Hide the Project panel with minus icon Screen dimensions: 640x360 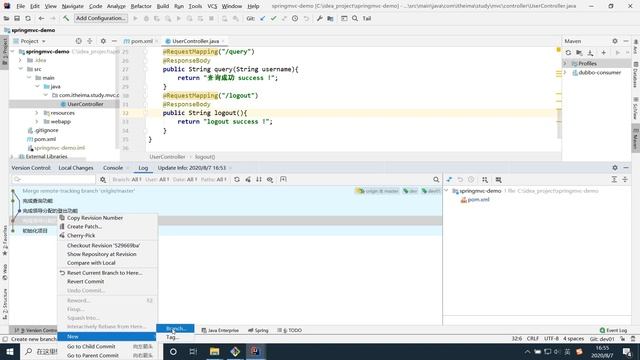pyautogui.click(x=114, y=41)
